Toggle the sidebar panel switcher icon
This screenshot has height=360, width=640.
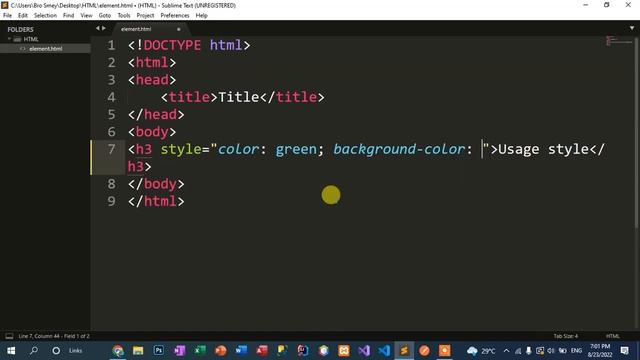coord(9,336)
